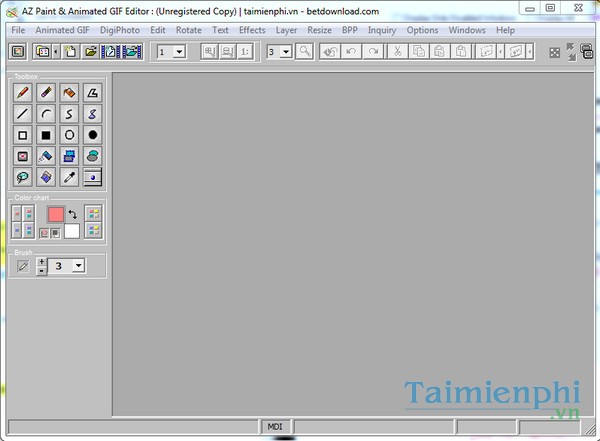Select the lasso free-form selection tool
Image resolution: width=600 pixels, height=441 pixels.
[23, 177]
